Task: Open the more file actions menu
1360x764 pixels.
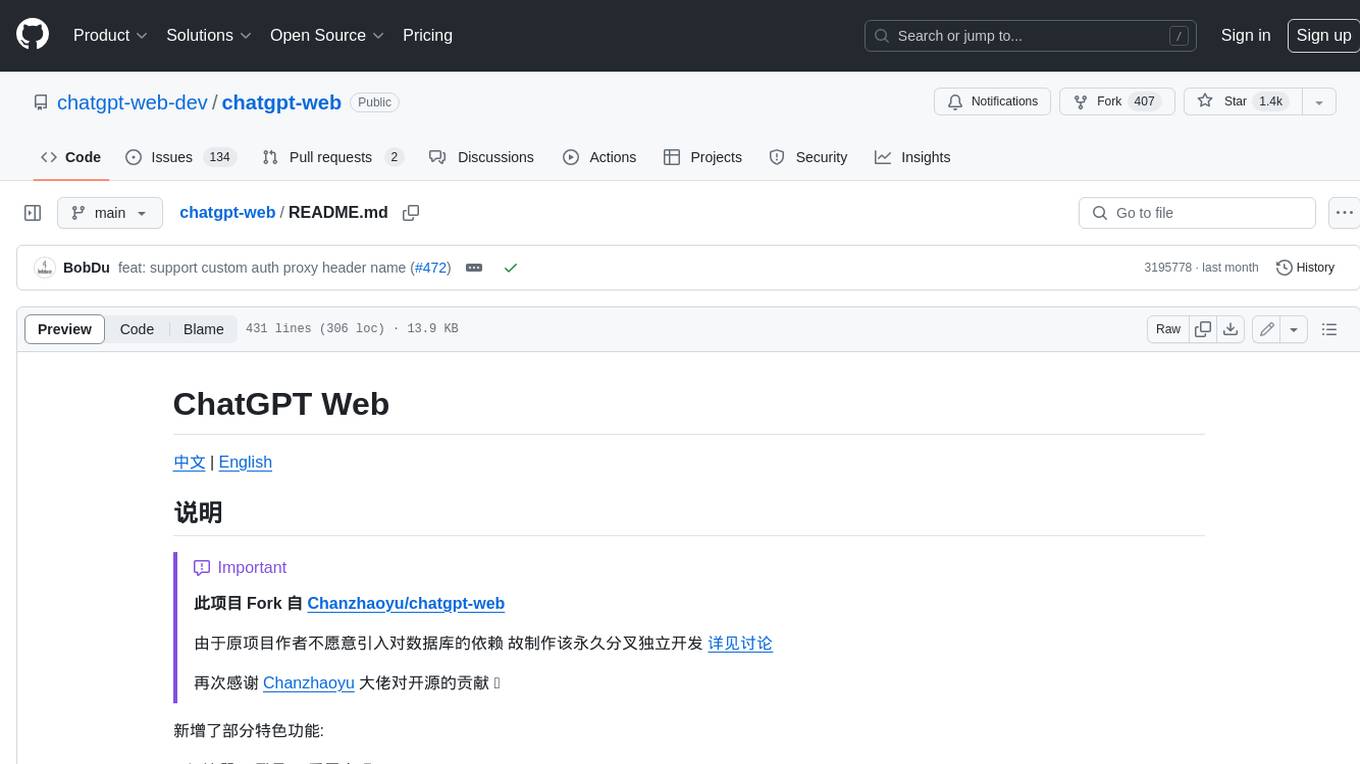Action: 1344,213
